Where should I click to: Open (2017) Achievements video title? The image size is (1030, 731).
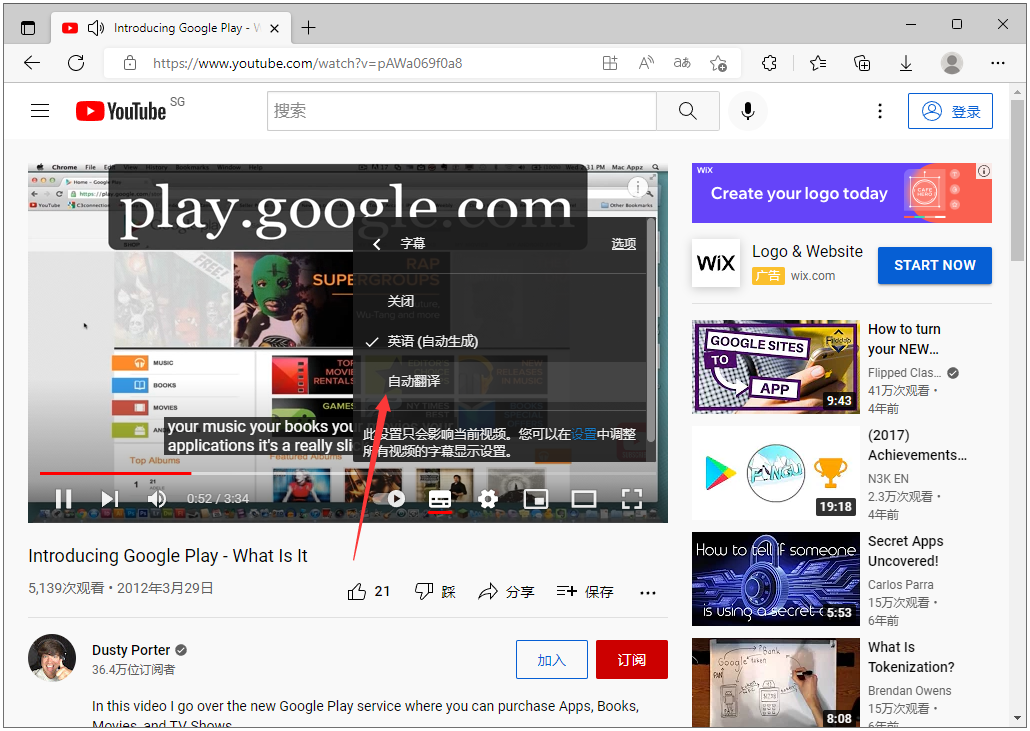[917, 445]
